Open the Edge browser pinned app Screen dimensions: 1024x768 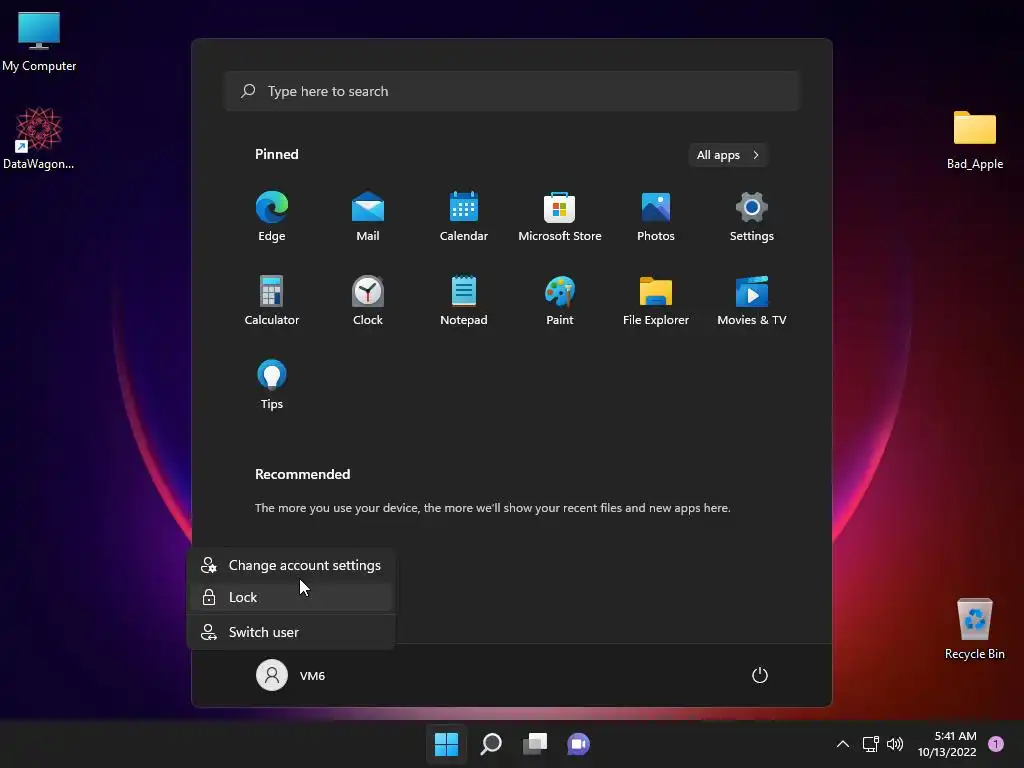point(272,216)
